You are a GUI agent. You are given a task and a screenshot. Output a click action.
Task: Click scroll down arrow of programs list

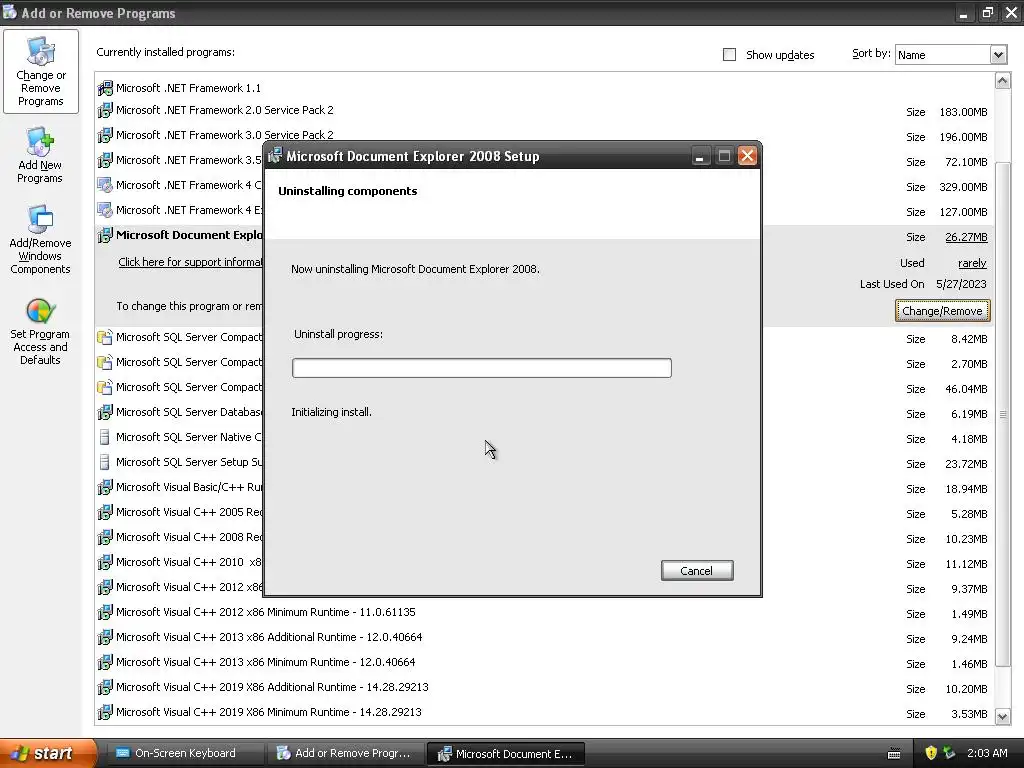(x=1002, y=716)
